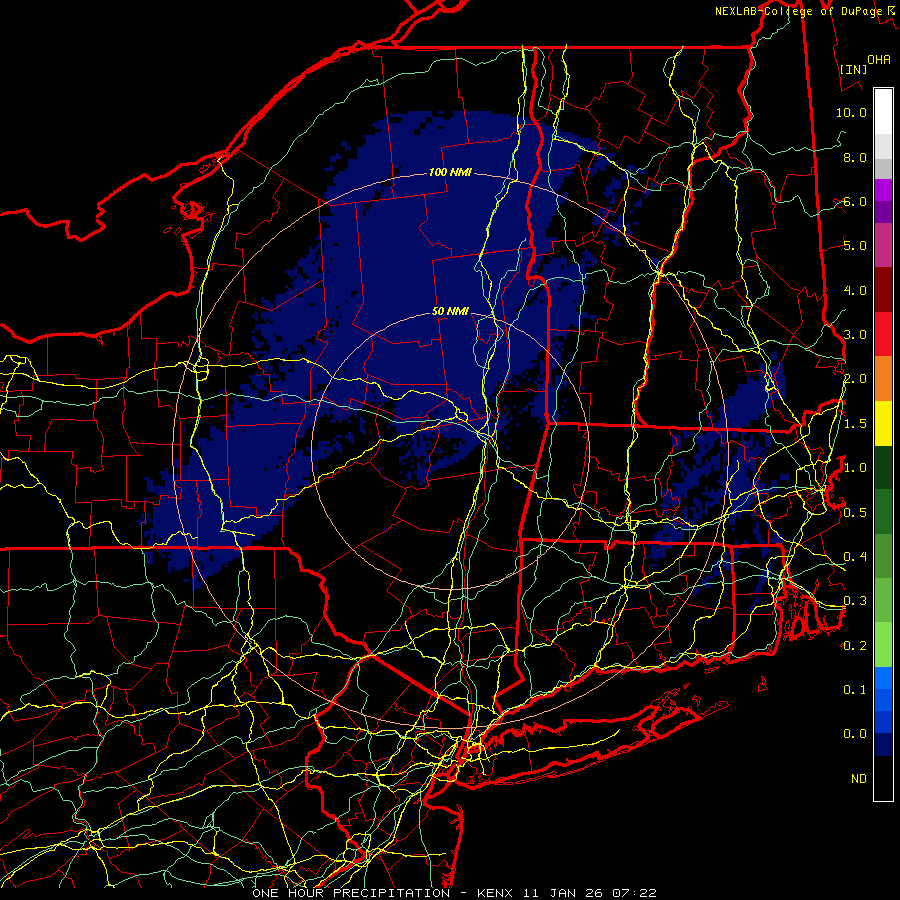Click the [IN] units label
The width and height of the screenshot is (900, 900).
[853, 69]
